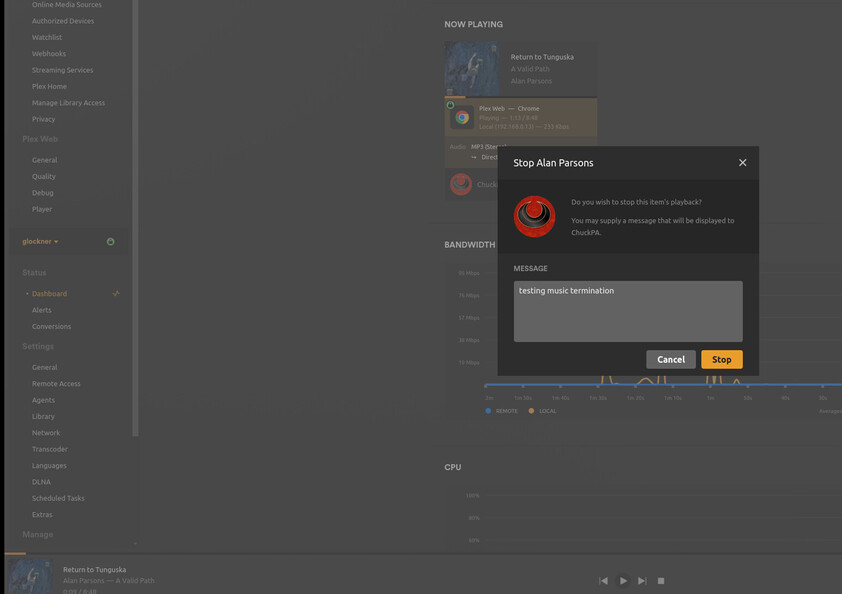Screen dimensions: 842x594
Task: Toggle the LOCAL legend dot
Action: pyautogui.click(x=531, y=411)
